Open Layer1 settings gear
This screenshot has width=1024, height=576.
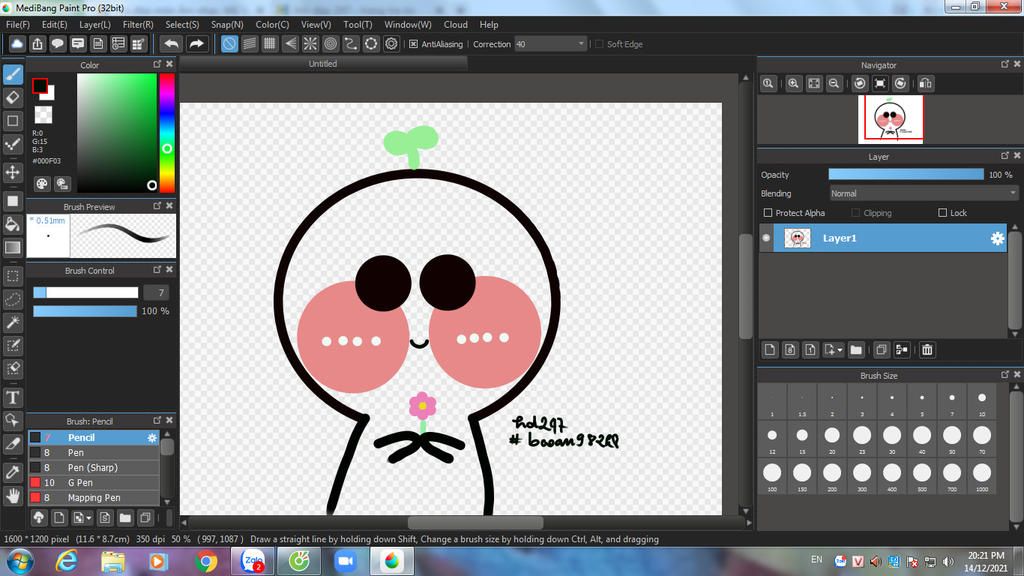(x=997, y=238)
